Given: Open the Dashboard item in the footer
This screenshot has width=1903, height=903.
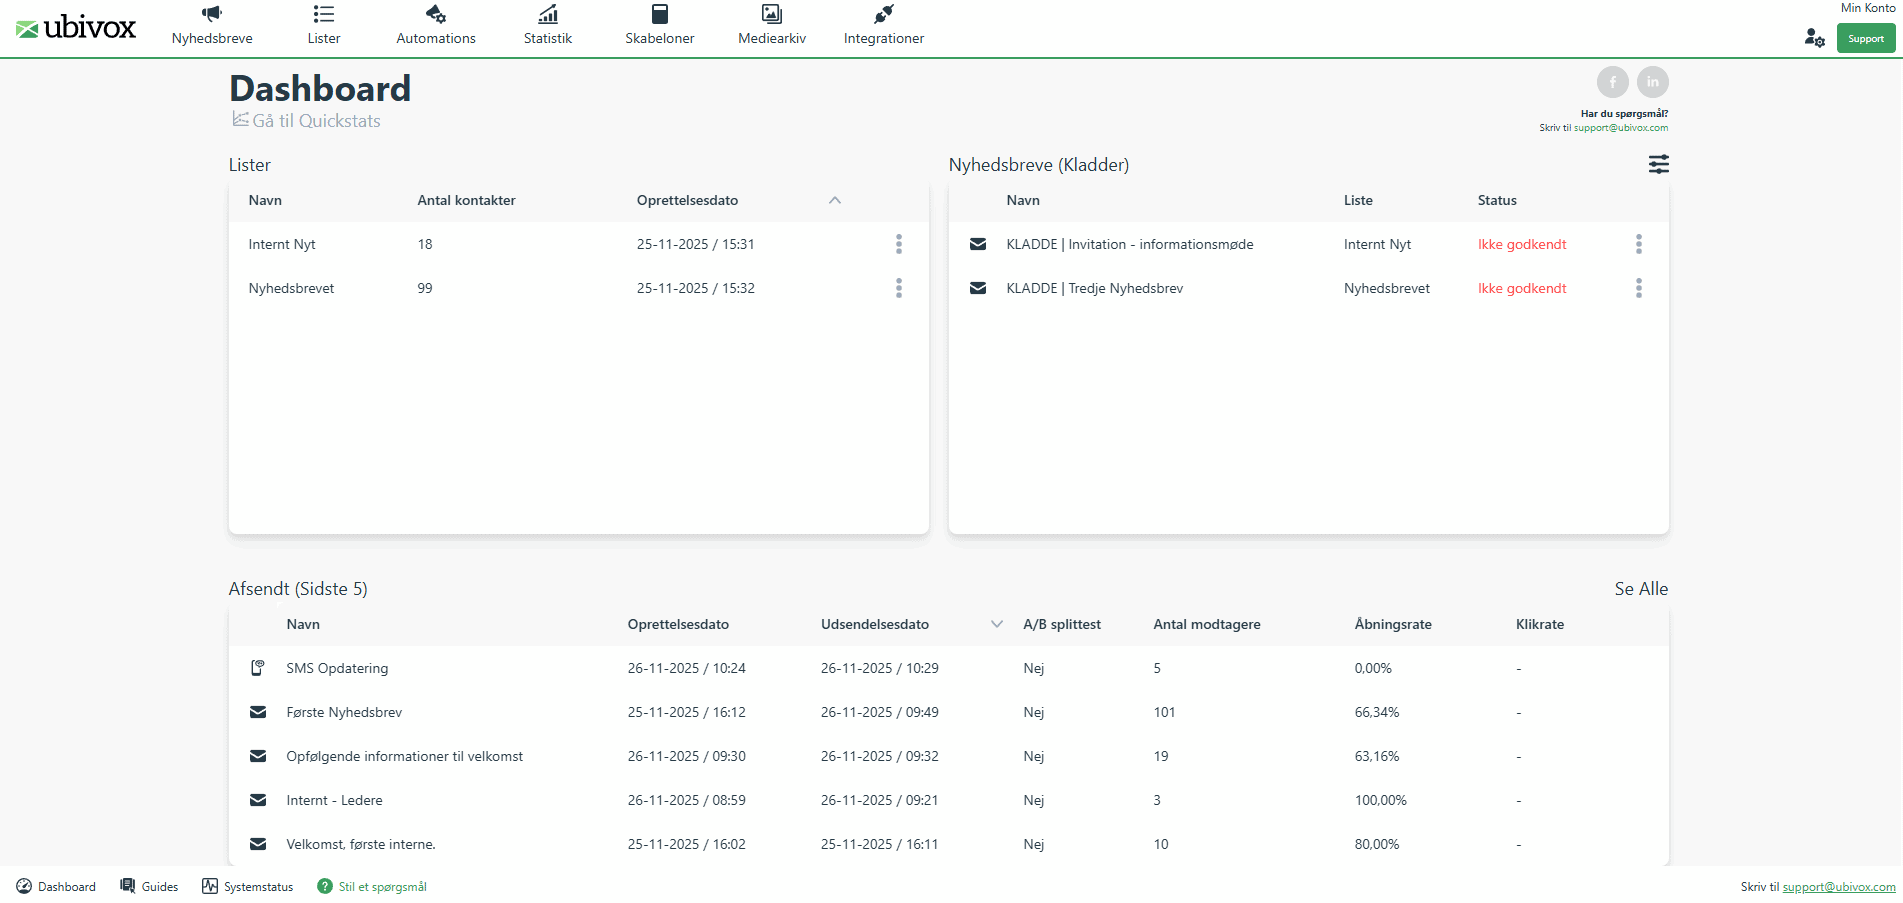Looking at the screenshot, I should (56, 886).
